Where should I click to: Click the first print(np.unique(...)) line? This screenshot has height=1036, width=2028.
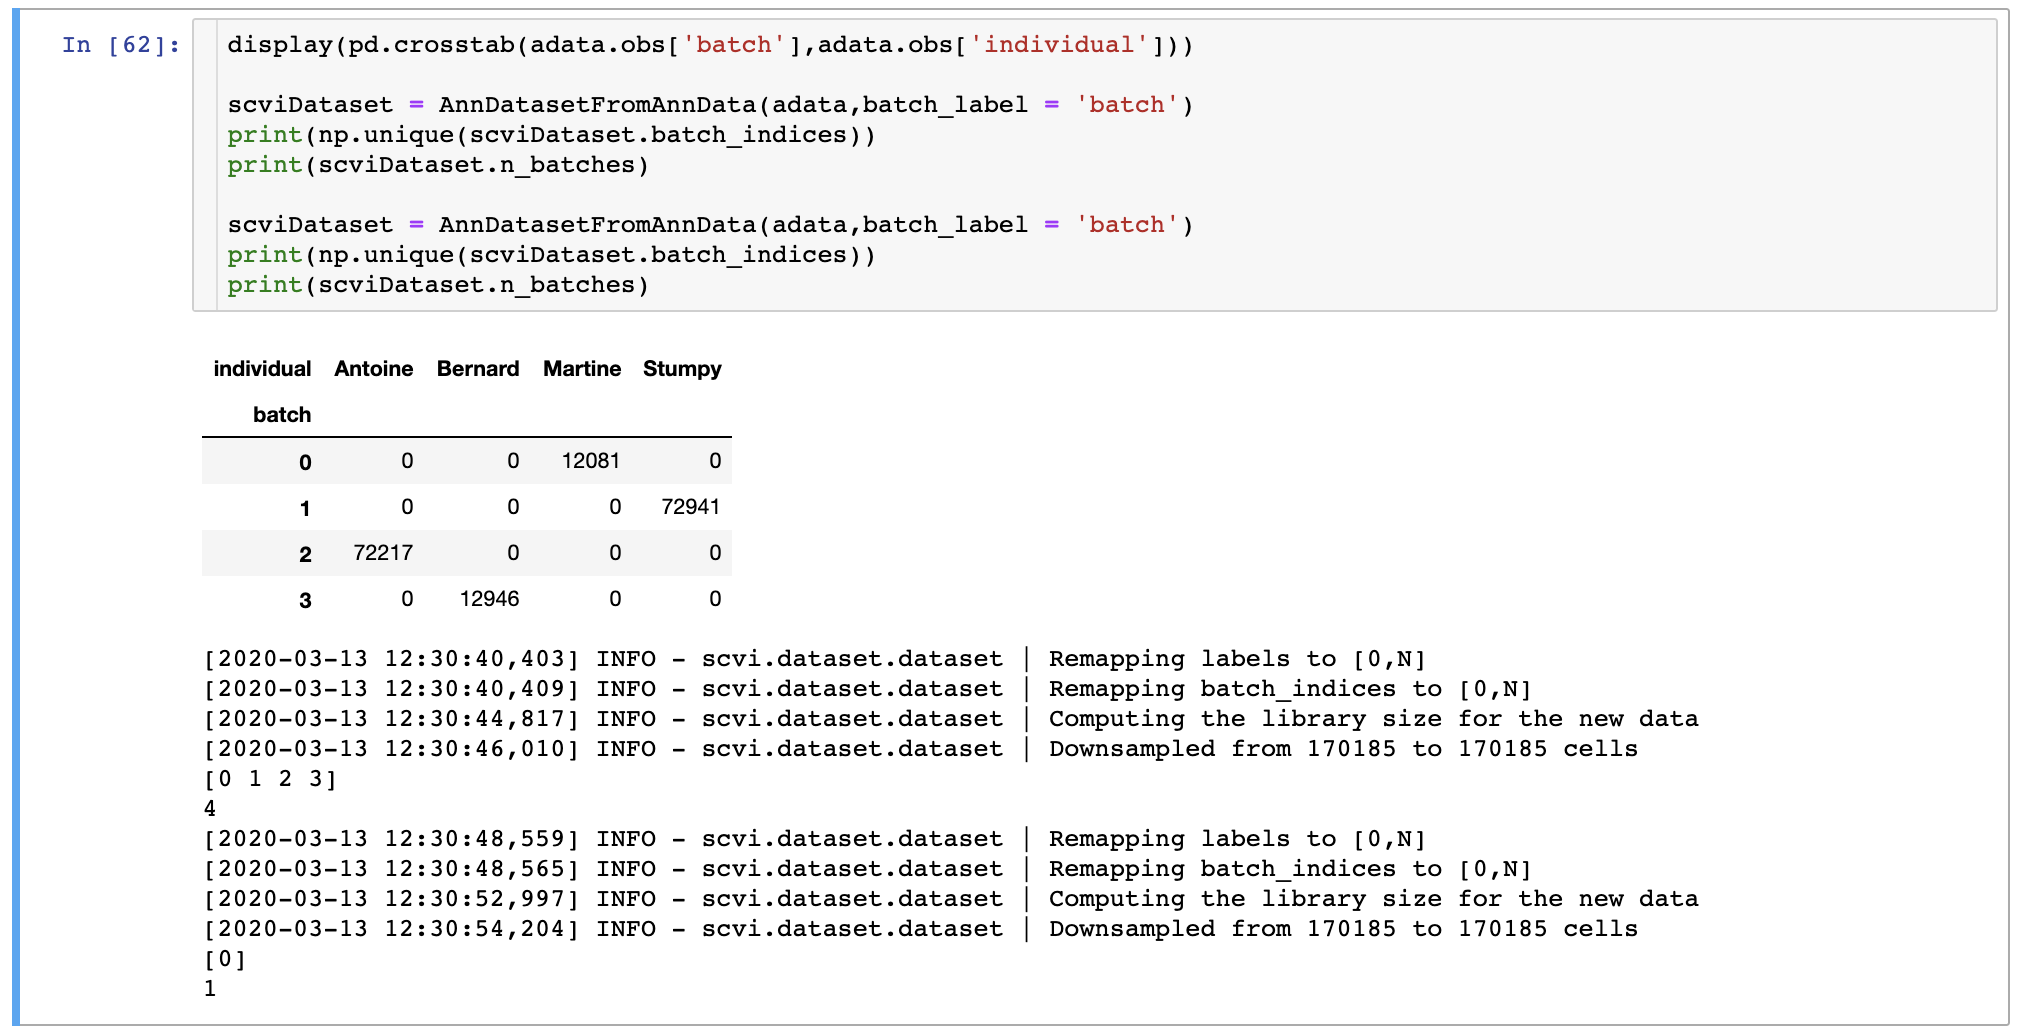point(551,135)
